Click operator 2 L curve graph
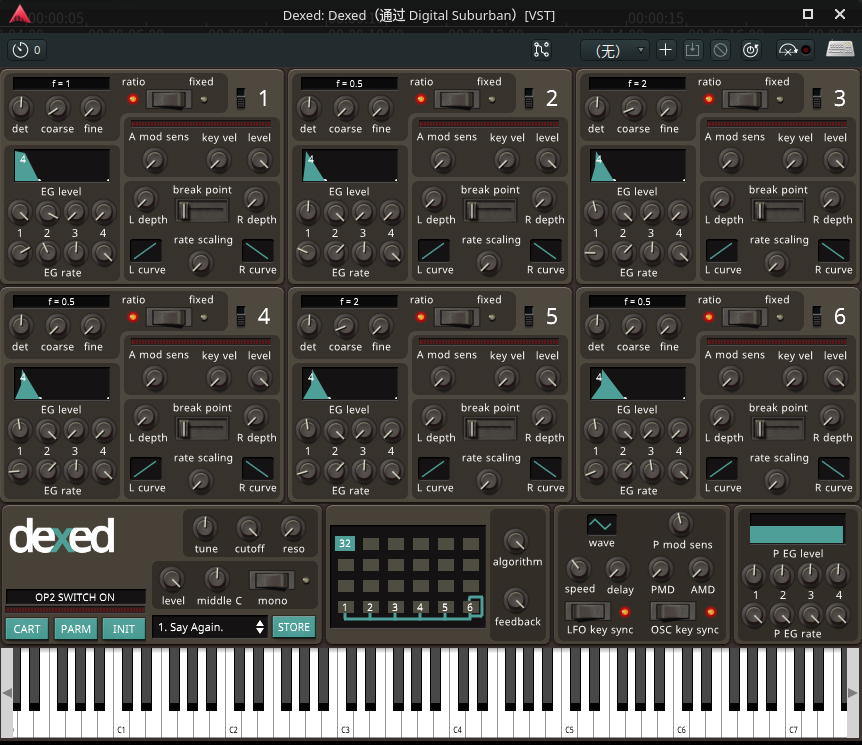Viewport: 862px width, 745px height. (x=434, y=251)
